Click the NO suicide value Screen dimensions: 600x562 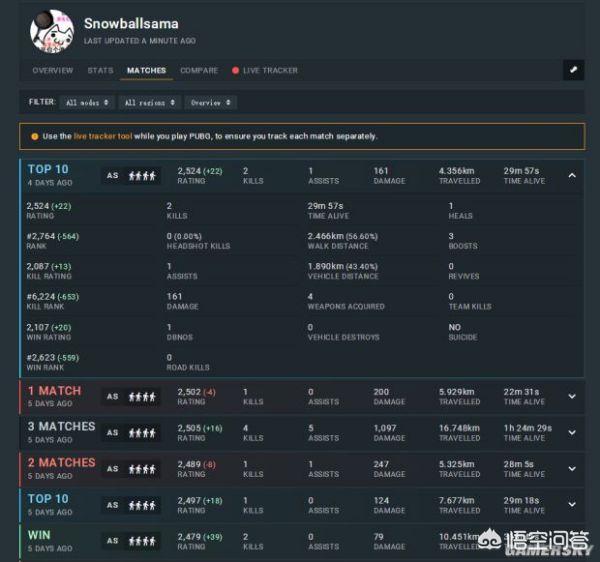click(x=455, y=327)
